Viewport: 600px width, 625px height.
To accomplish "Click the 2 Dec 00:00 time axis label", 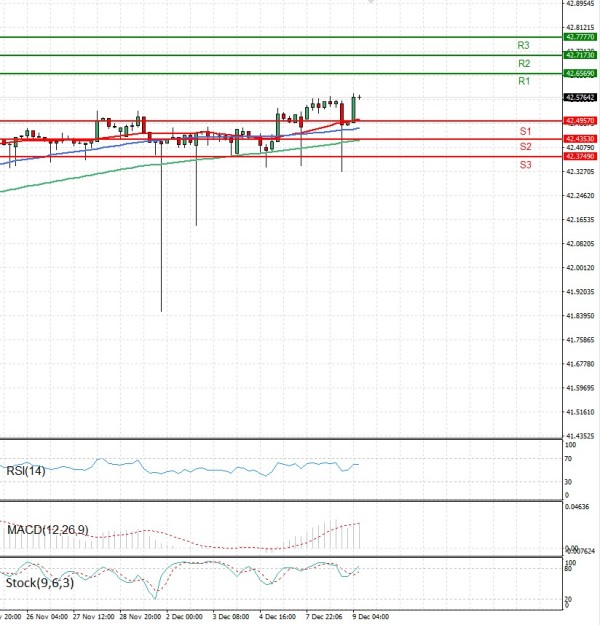I will coord(184,617).
